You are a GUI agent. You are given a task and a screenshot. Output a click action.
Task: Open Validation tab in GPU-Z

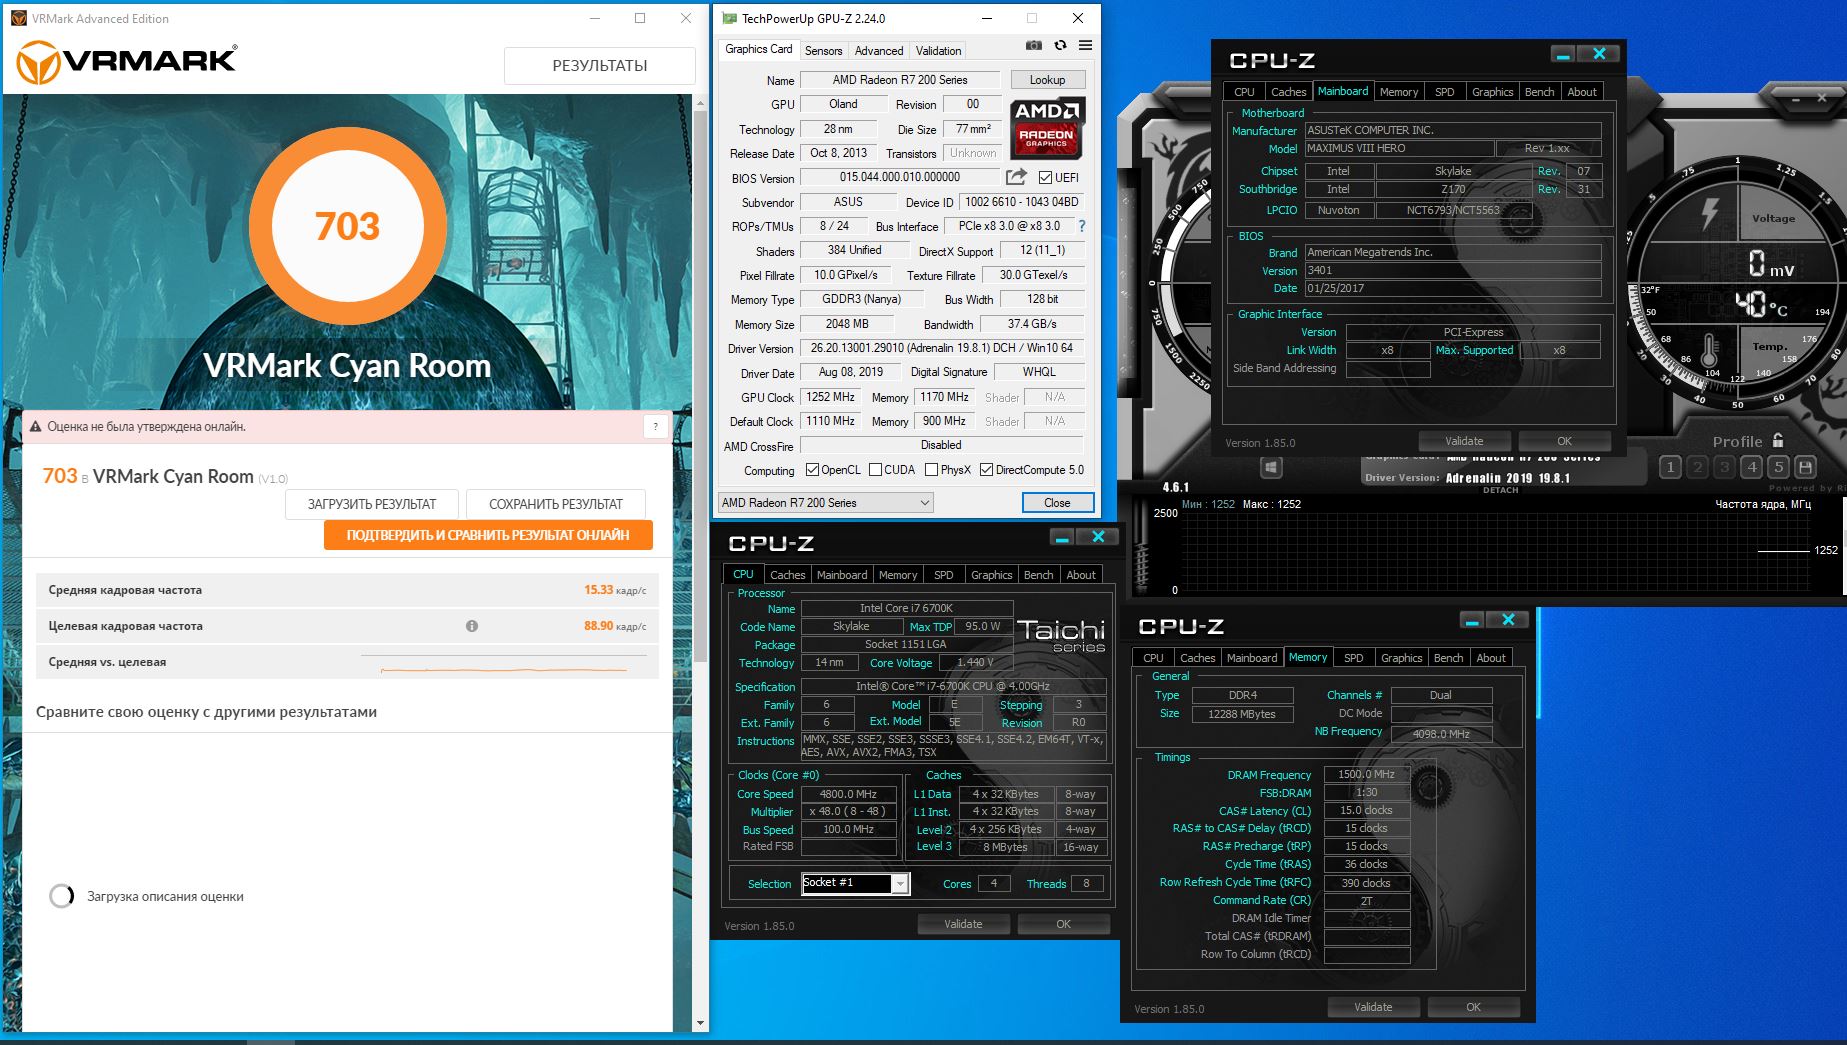click(x=938, y=51)
